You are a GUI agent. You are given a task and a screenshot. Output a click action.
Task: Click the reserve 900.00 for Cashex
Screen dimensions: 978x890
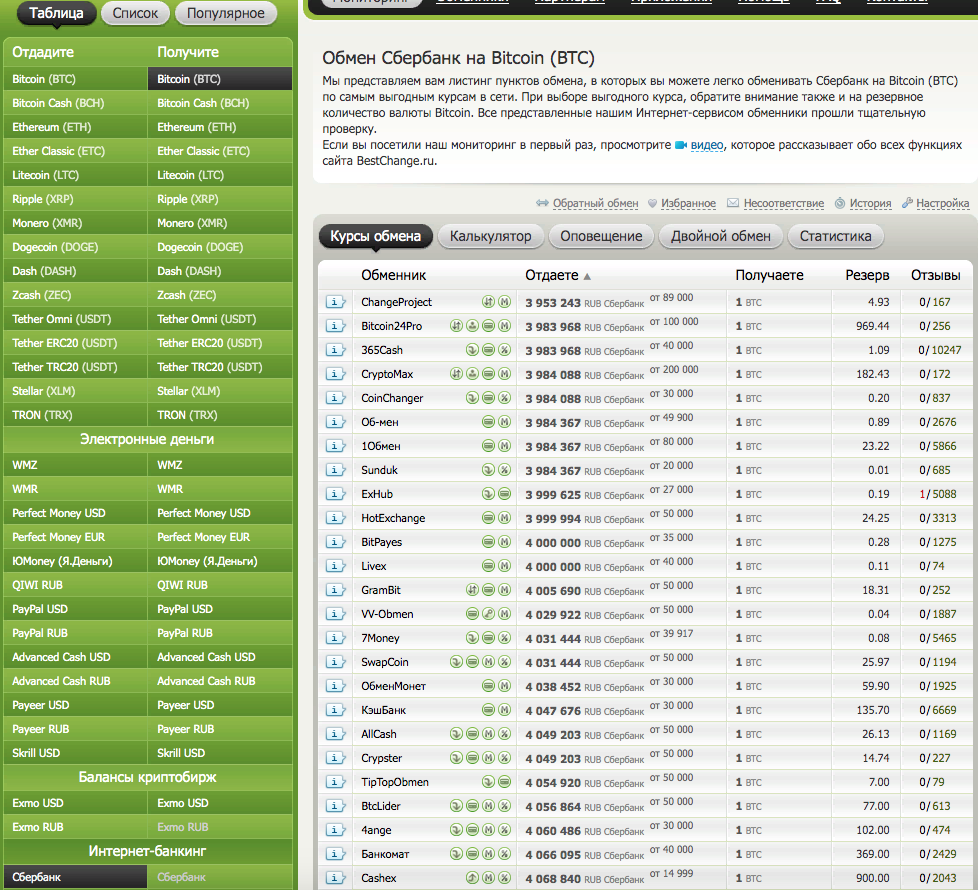point(873,878)
